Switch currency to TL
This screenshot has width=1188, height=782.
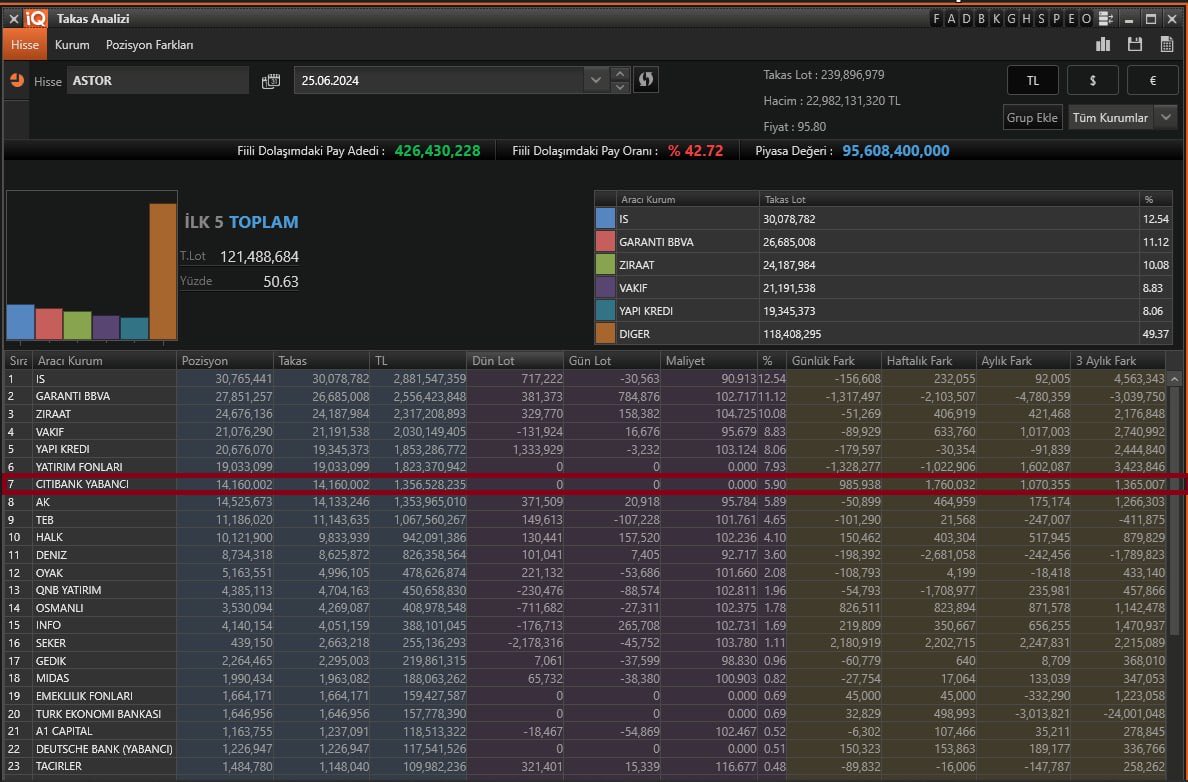pos(1032,80)
